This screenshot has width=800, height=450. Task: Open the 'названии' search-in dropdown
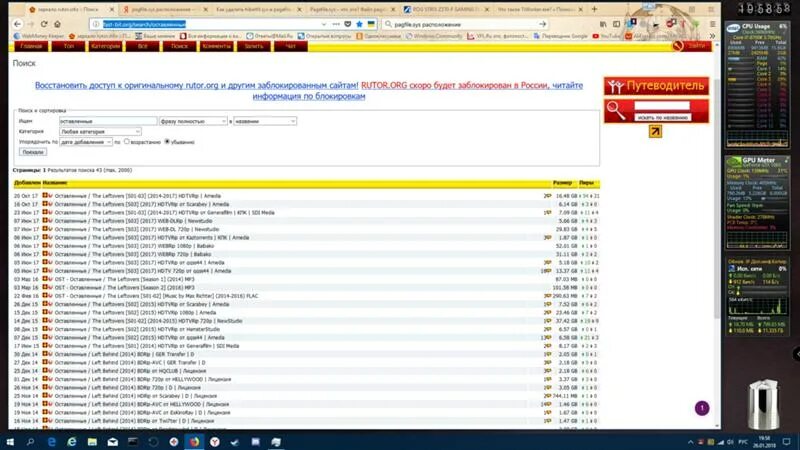(265, 121)
